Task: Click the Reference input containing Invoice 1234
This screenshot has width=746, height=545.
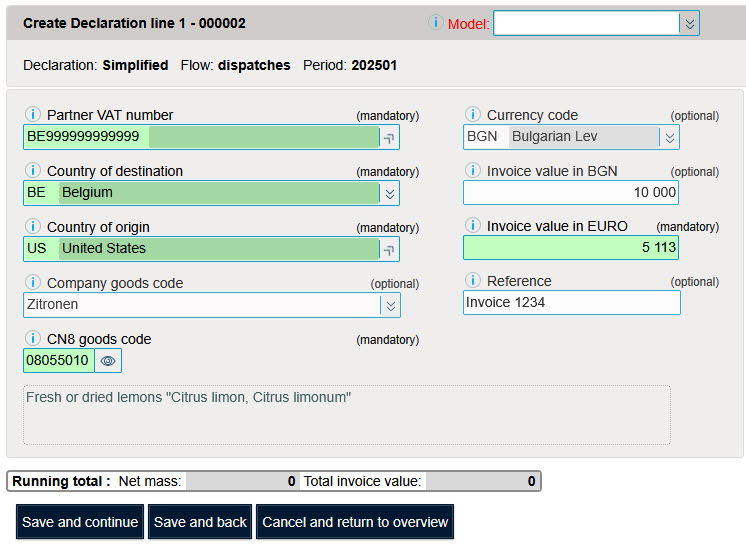Action: coord(570,302)
